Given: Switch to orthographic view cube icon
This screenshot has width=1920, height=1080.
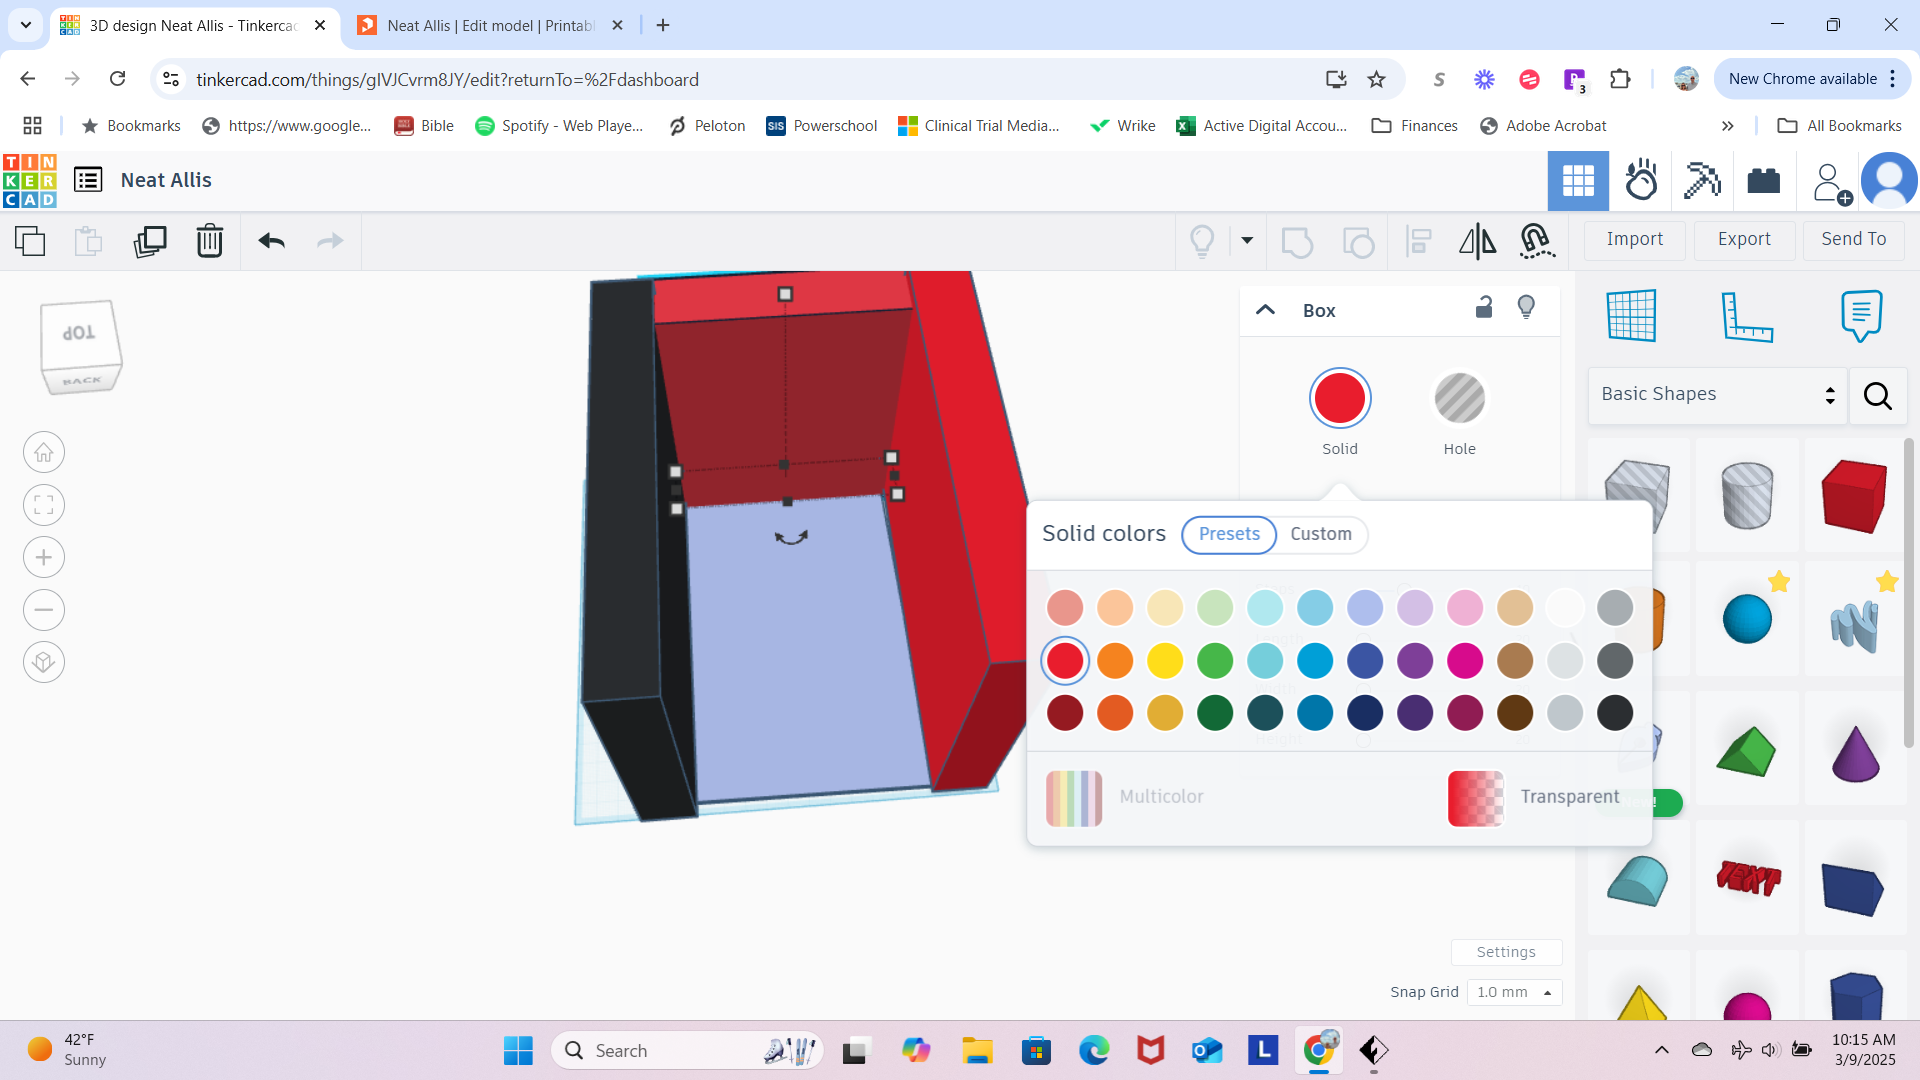Looking at the screenshot, I should [44, 662].
